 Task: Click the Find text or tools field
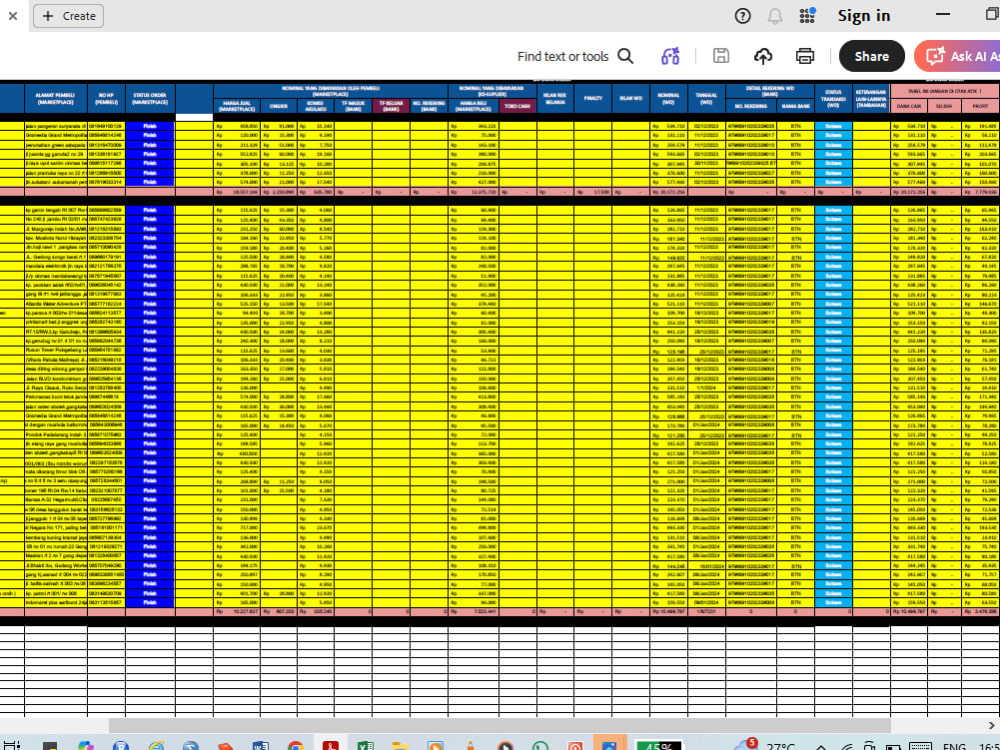pyautogui.click(x=562, y=56)
